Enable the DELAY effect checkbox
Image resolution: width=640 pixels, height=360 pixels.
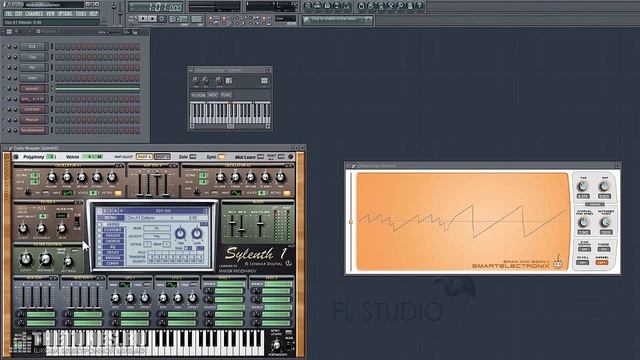(x=100, y=252)
